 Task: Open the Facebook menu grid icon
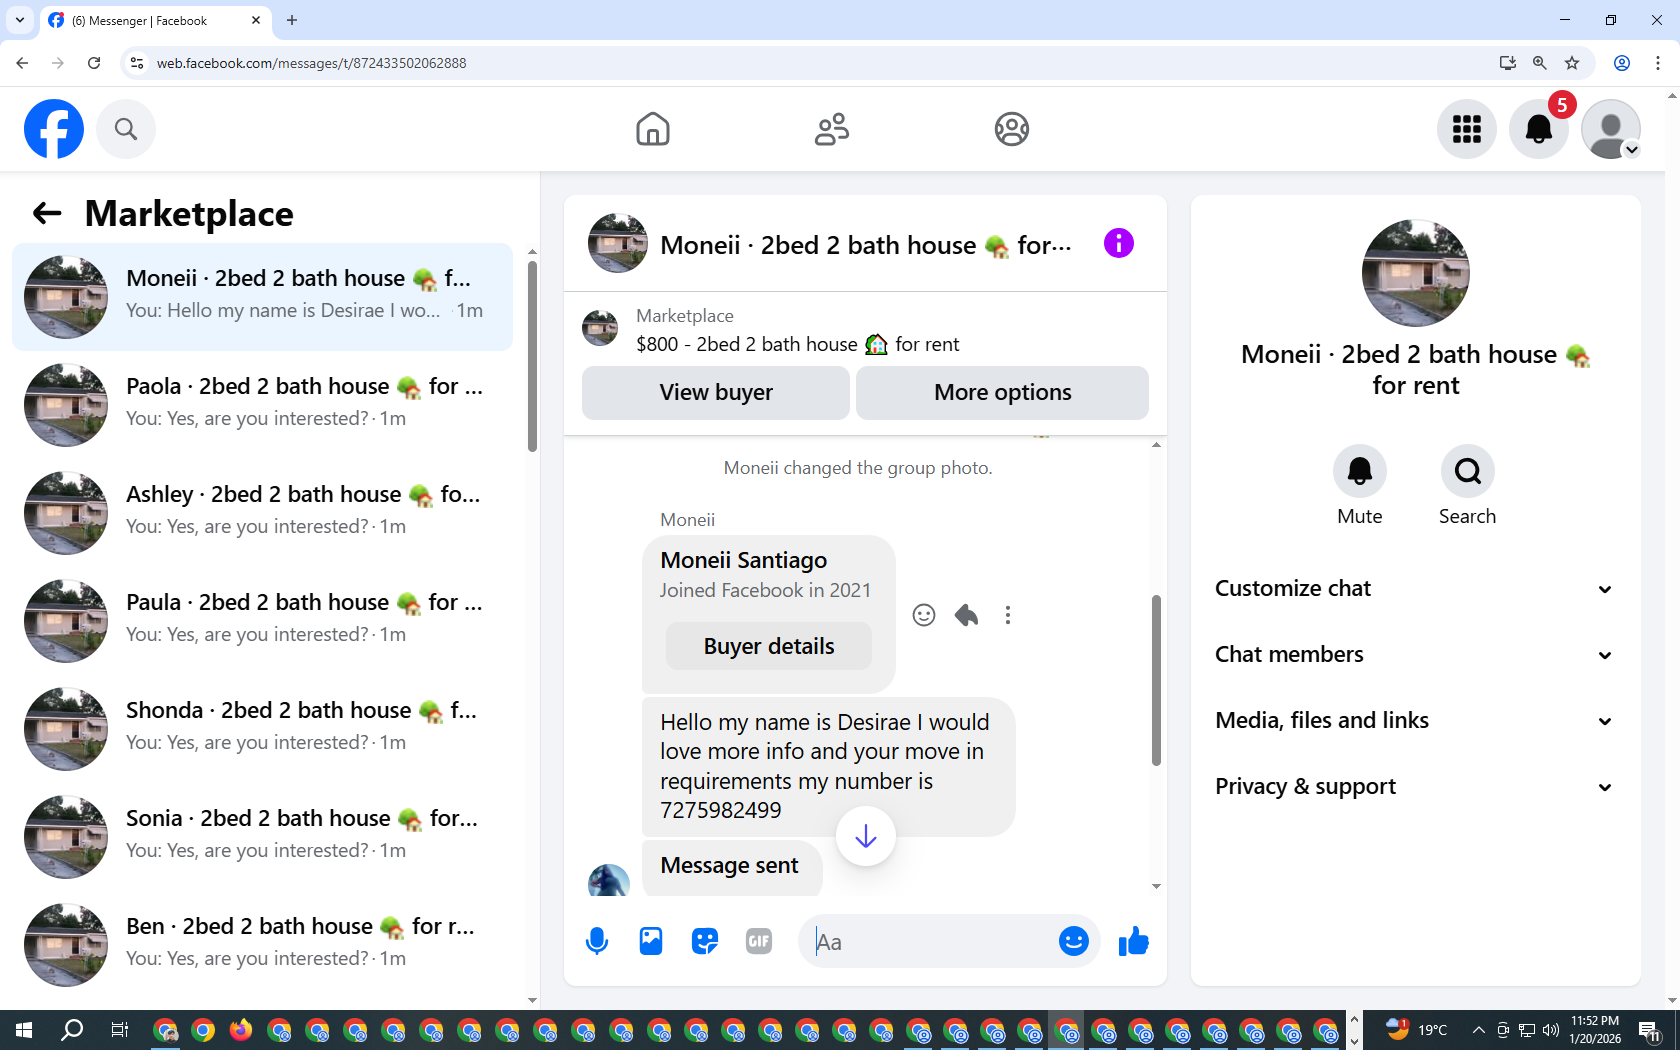[x=1467, y=129]
